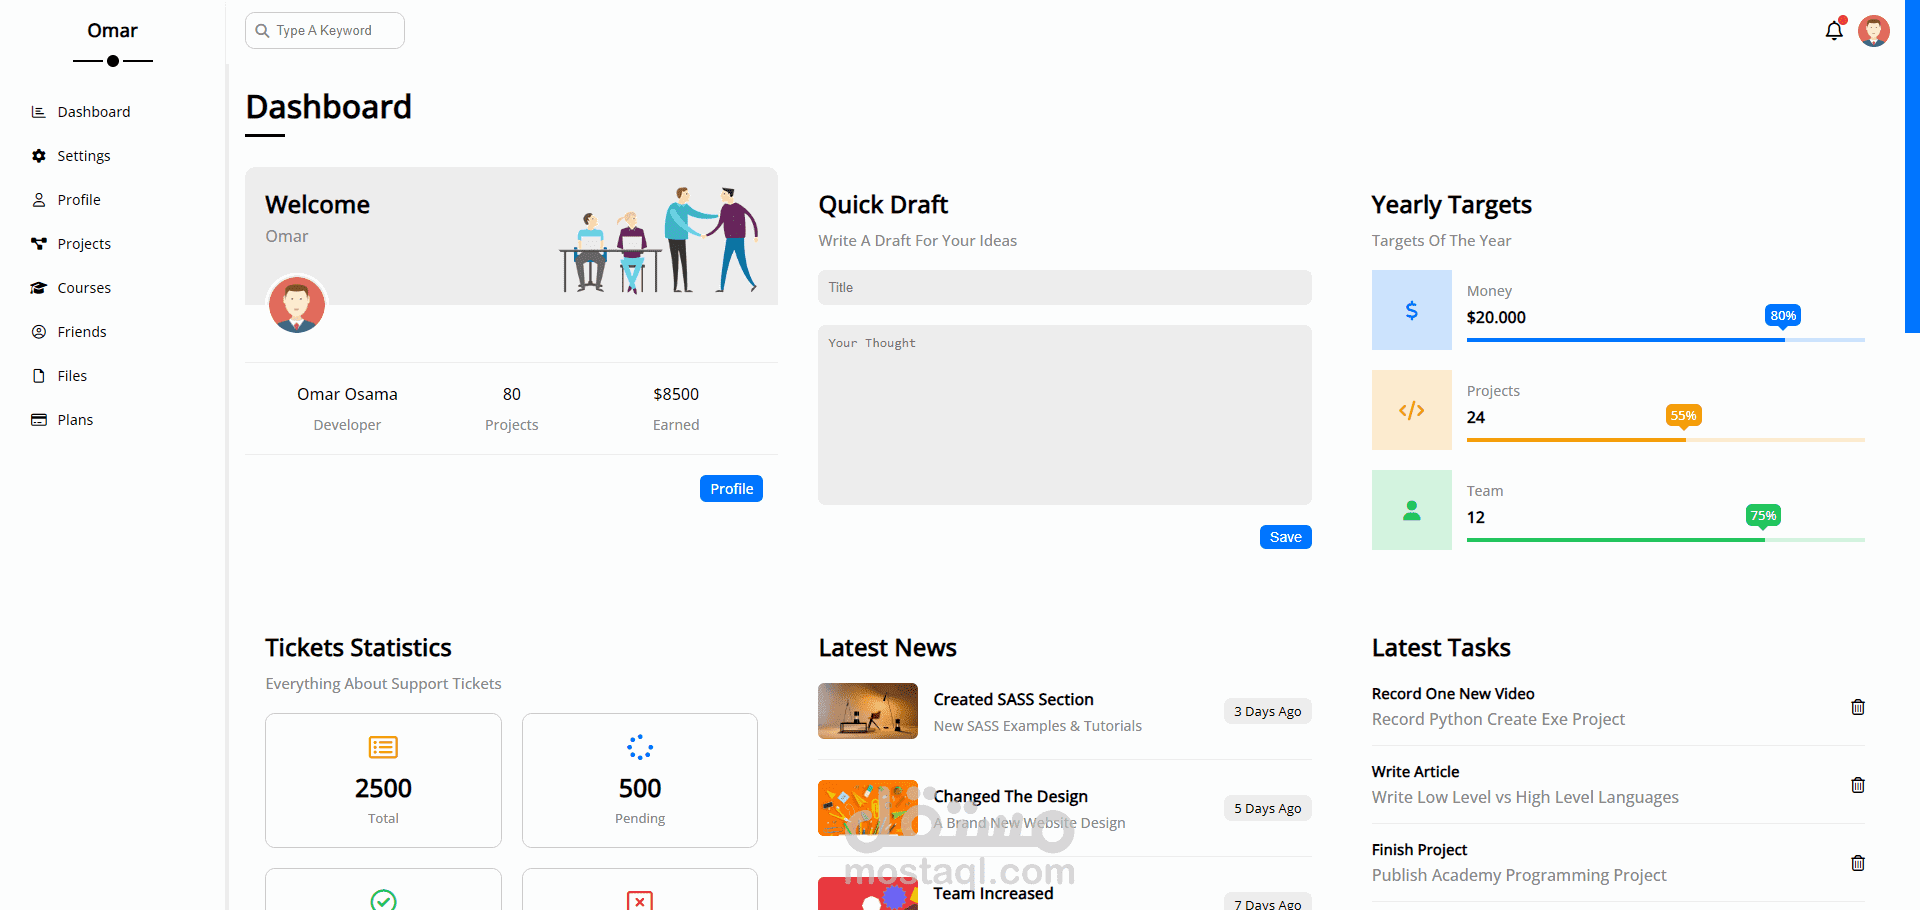1920x910 pixels.
Task: Delete the Write Article task
Action: (1858, 785)
